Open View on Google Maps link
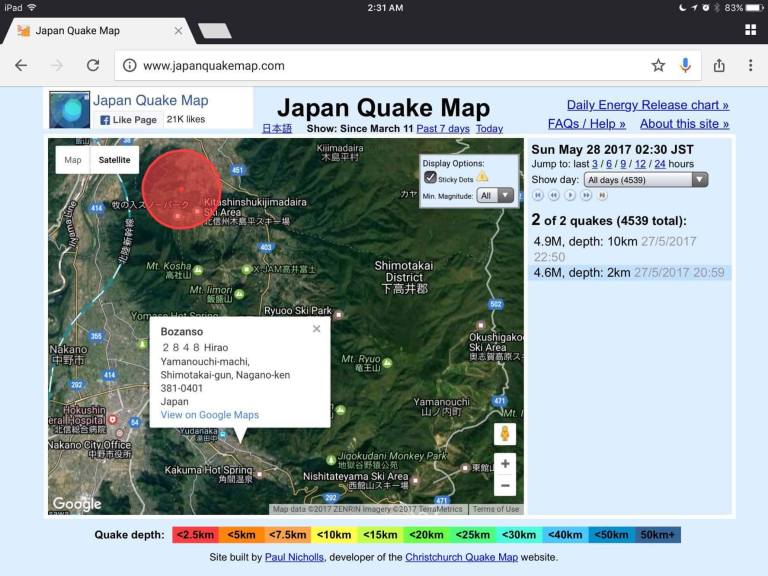This screenshot has width=768, height=576. (209, 415)
